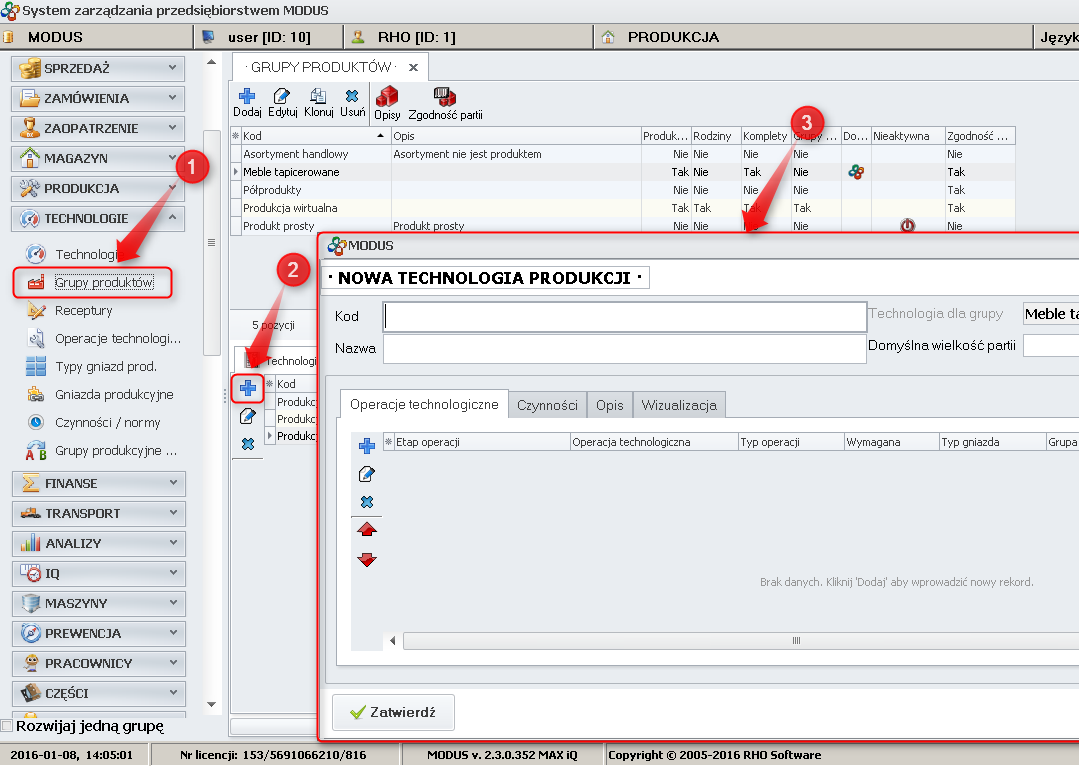Expand the SPRZEDAŻ sidebar group

click(x=98, y=68)
